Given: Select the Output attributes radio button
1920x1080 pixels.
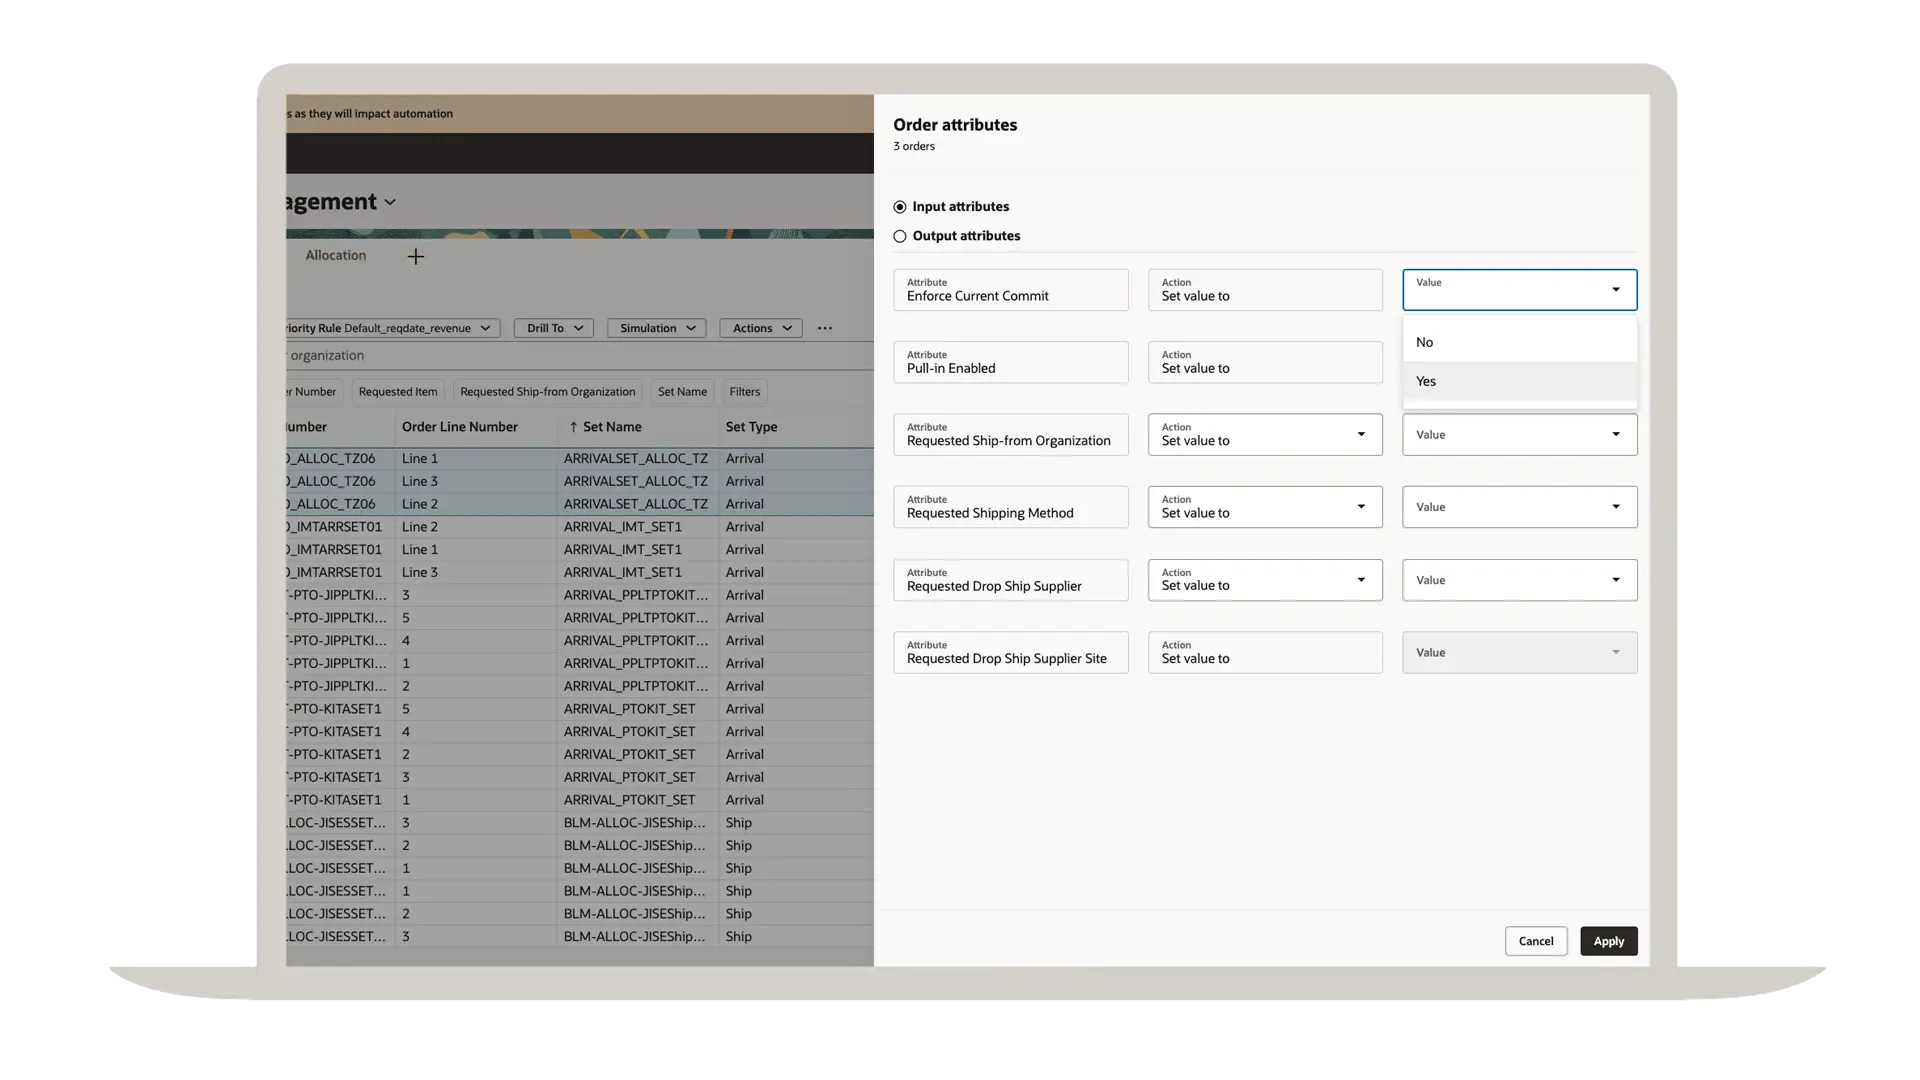Looking at the screenshot, I should click(899, 236).
